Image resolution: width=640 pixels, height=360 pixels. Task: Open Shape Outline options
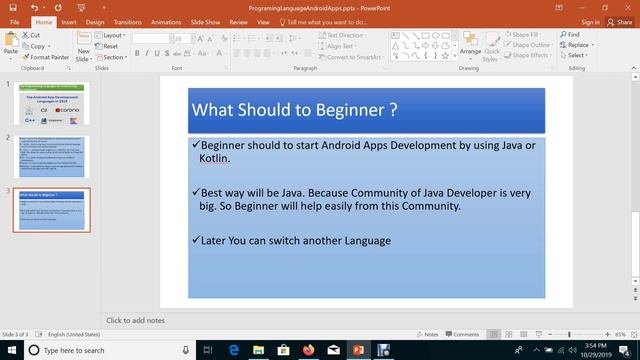point(528,45)
